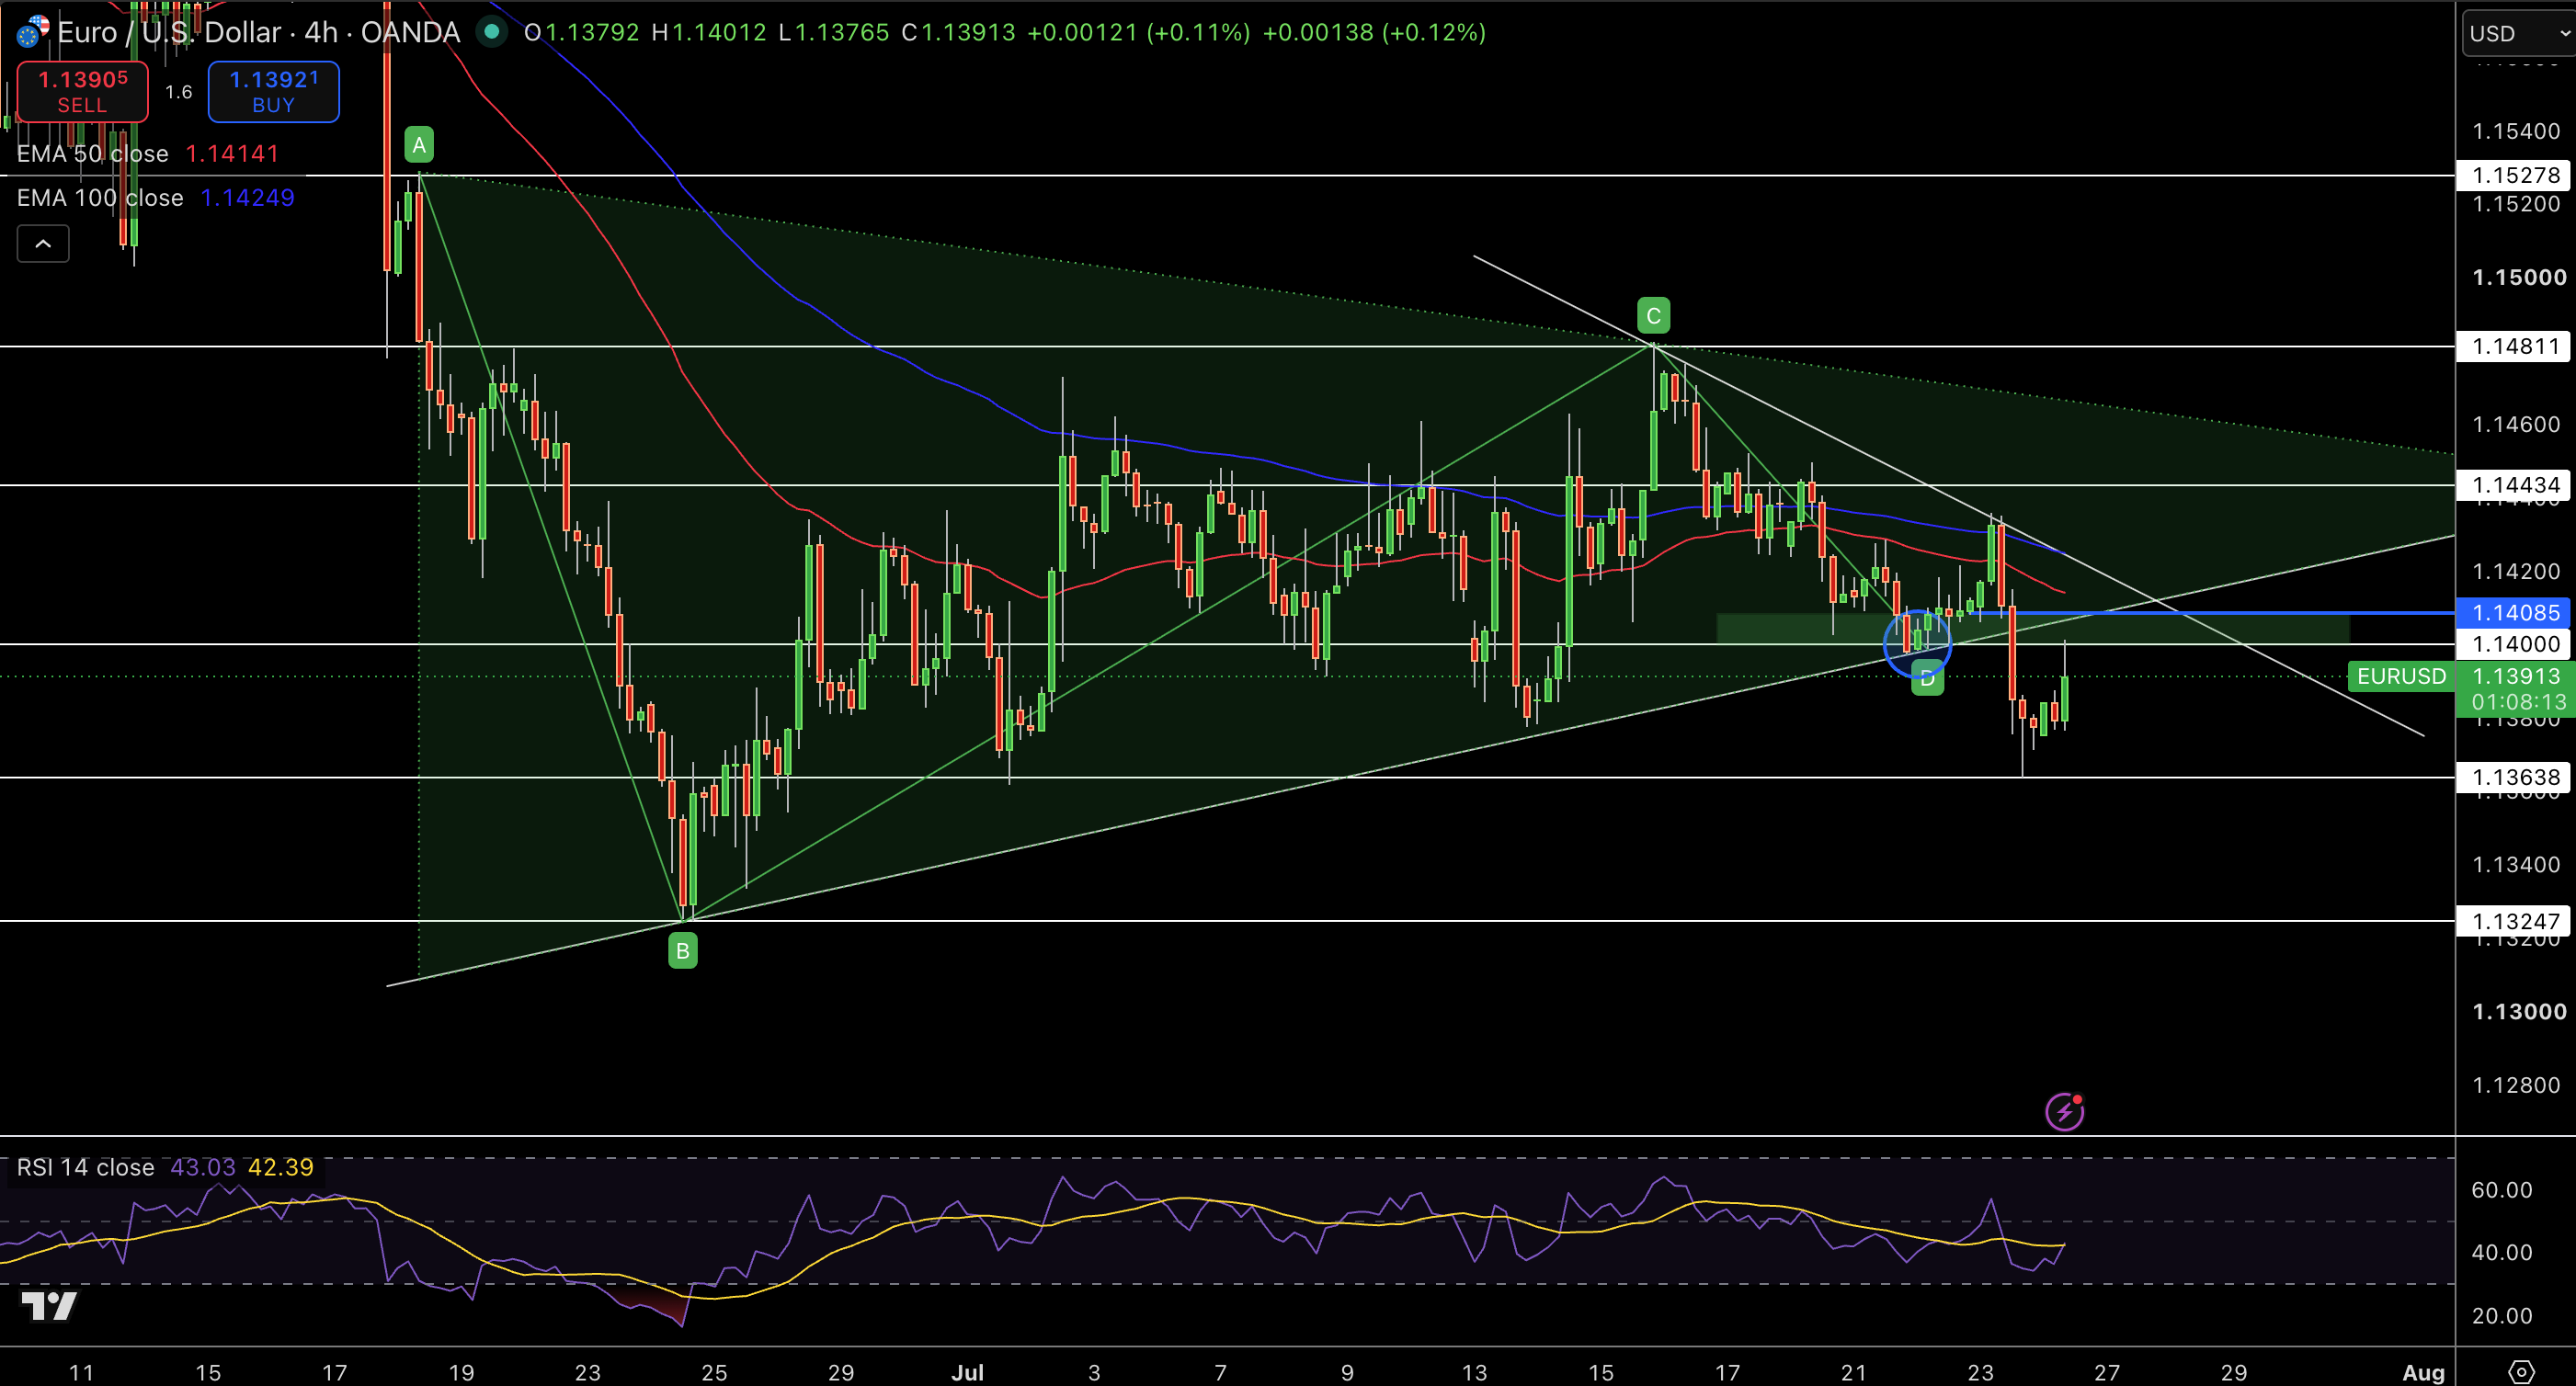
Task: Select the EMA 100 close indicator label
Action: [100, 198]
